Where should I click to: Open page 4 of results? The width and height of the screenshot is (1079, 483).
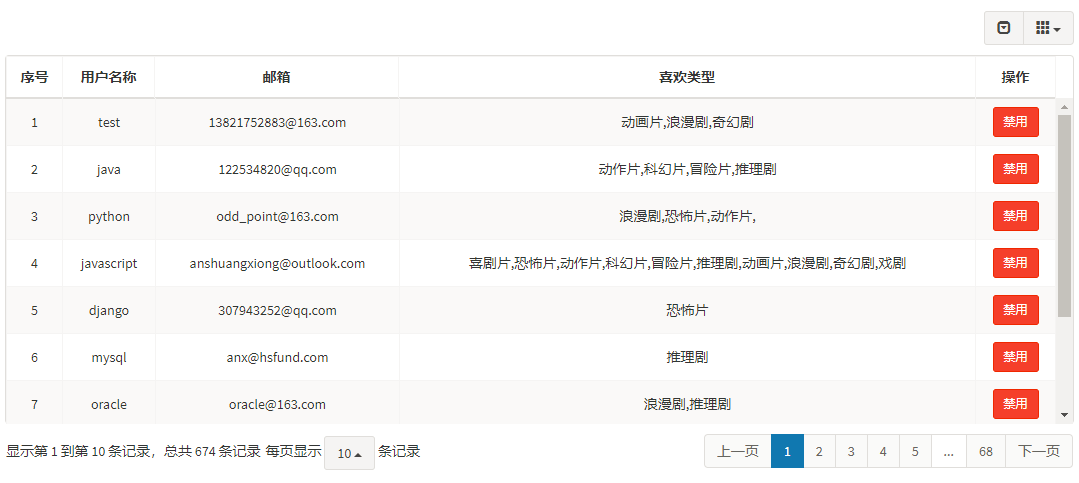(884, 451)
